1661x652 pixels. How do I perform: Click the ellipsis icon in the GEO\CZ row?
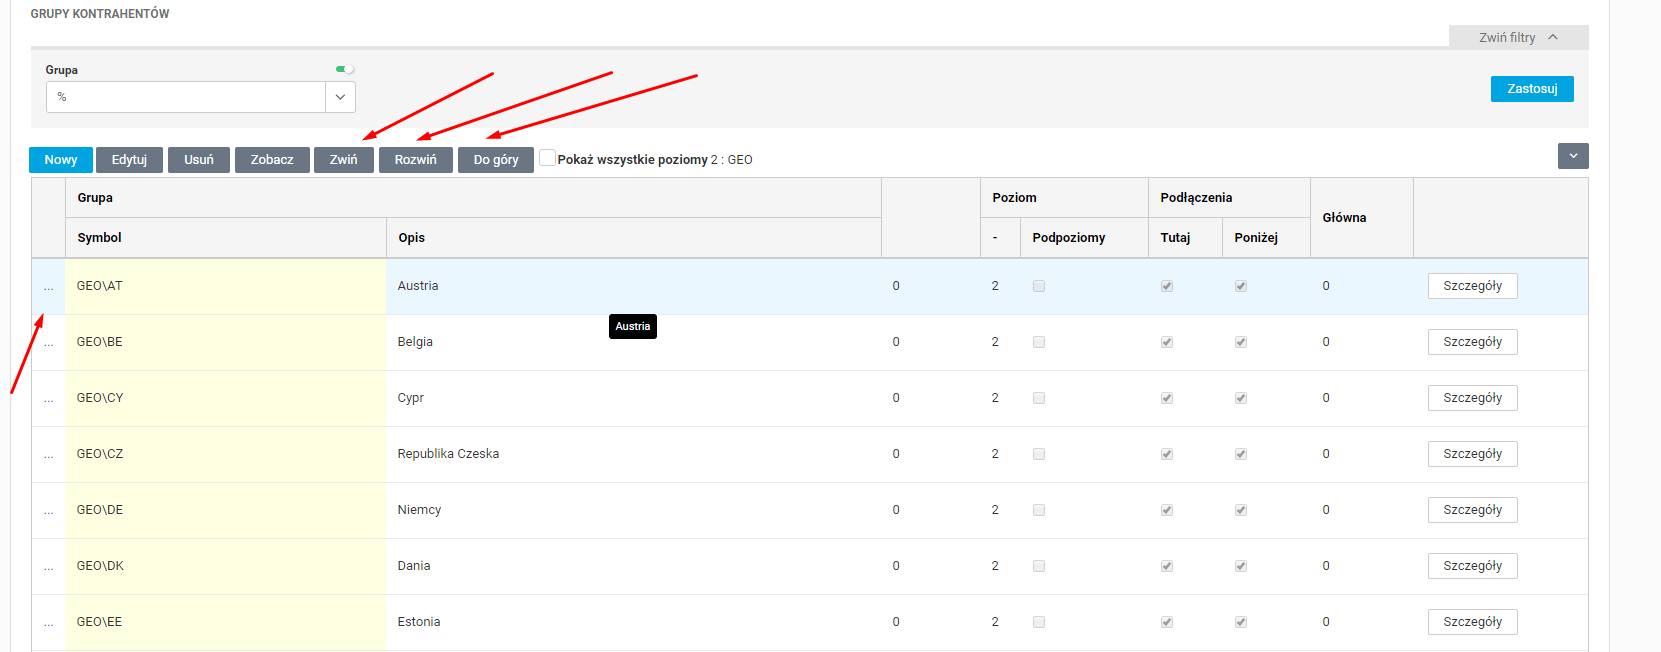48,456
